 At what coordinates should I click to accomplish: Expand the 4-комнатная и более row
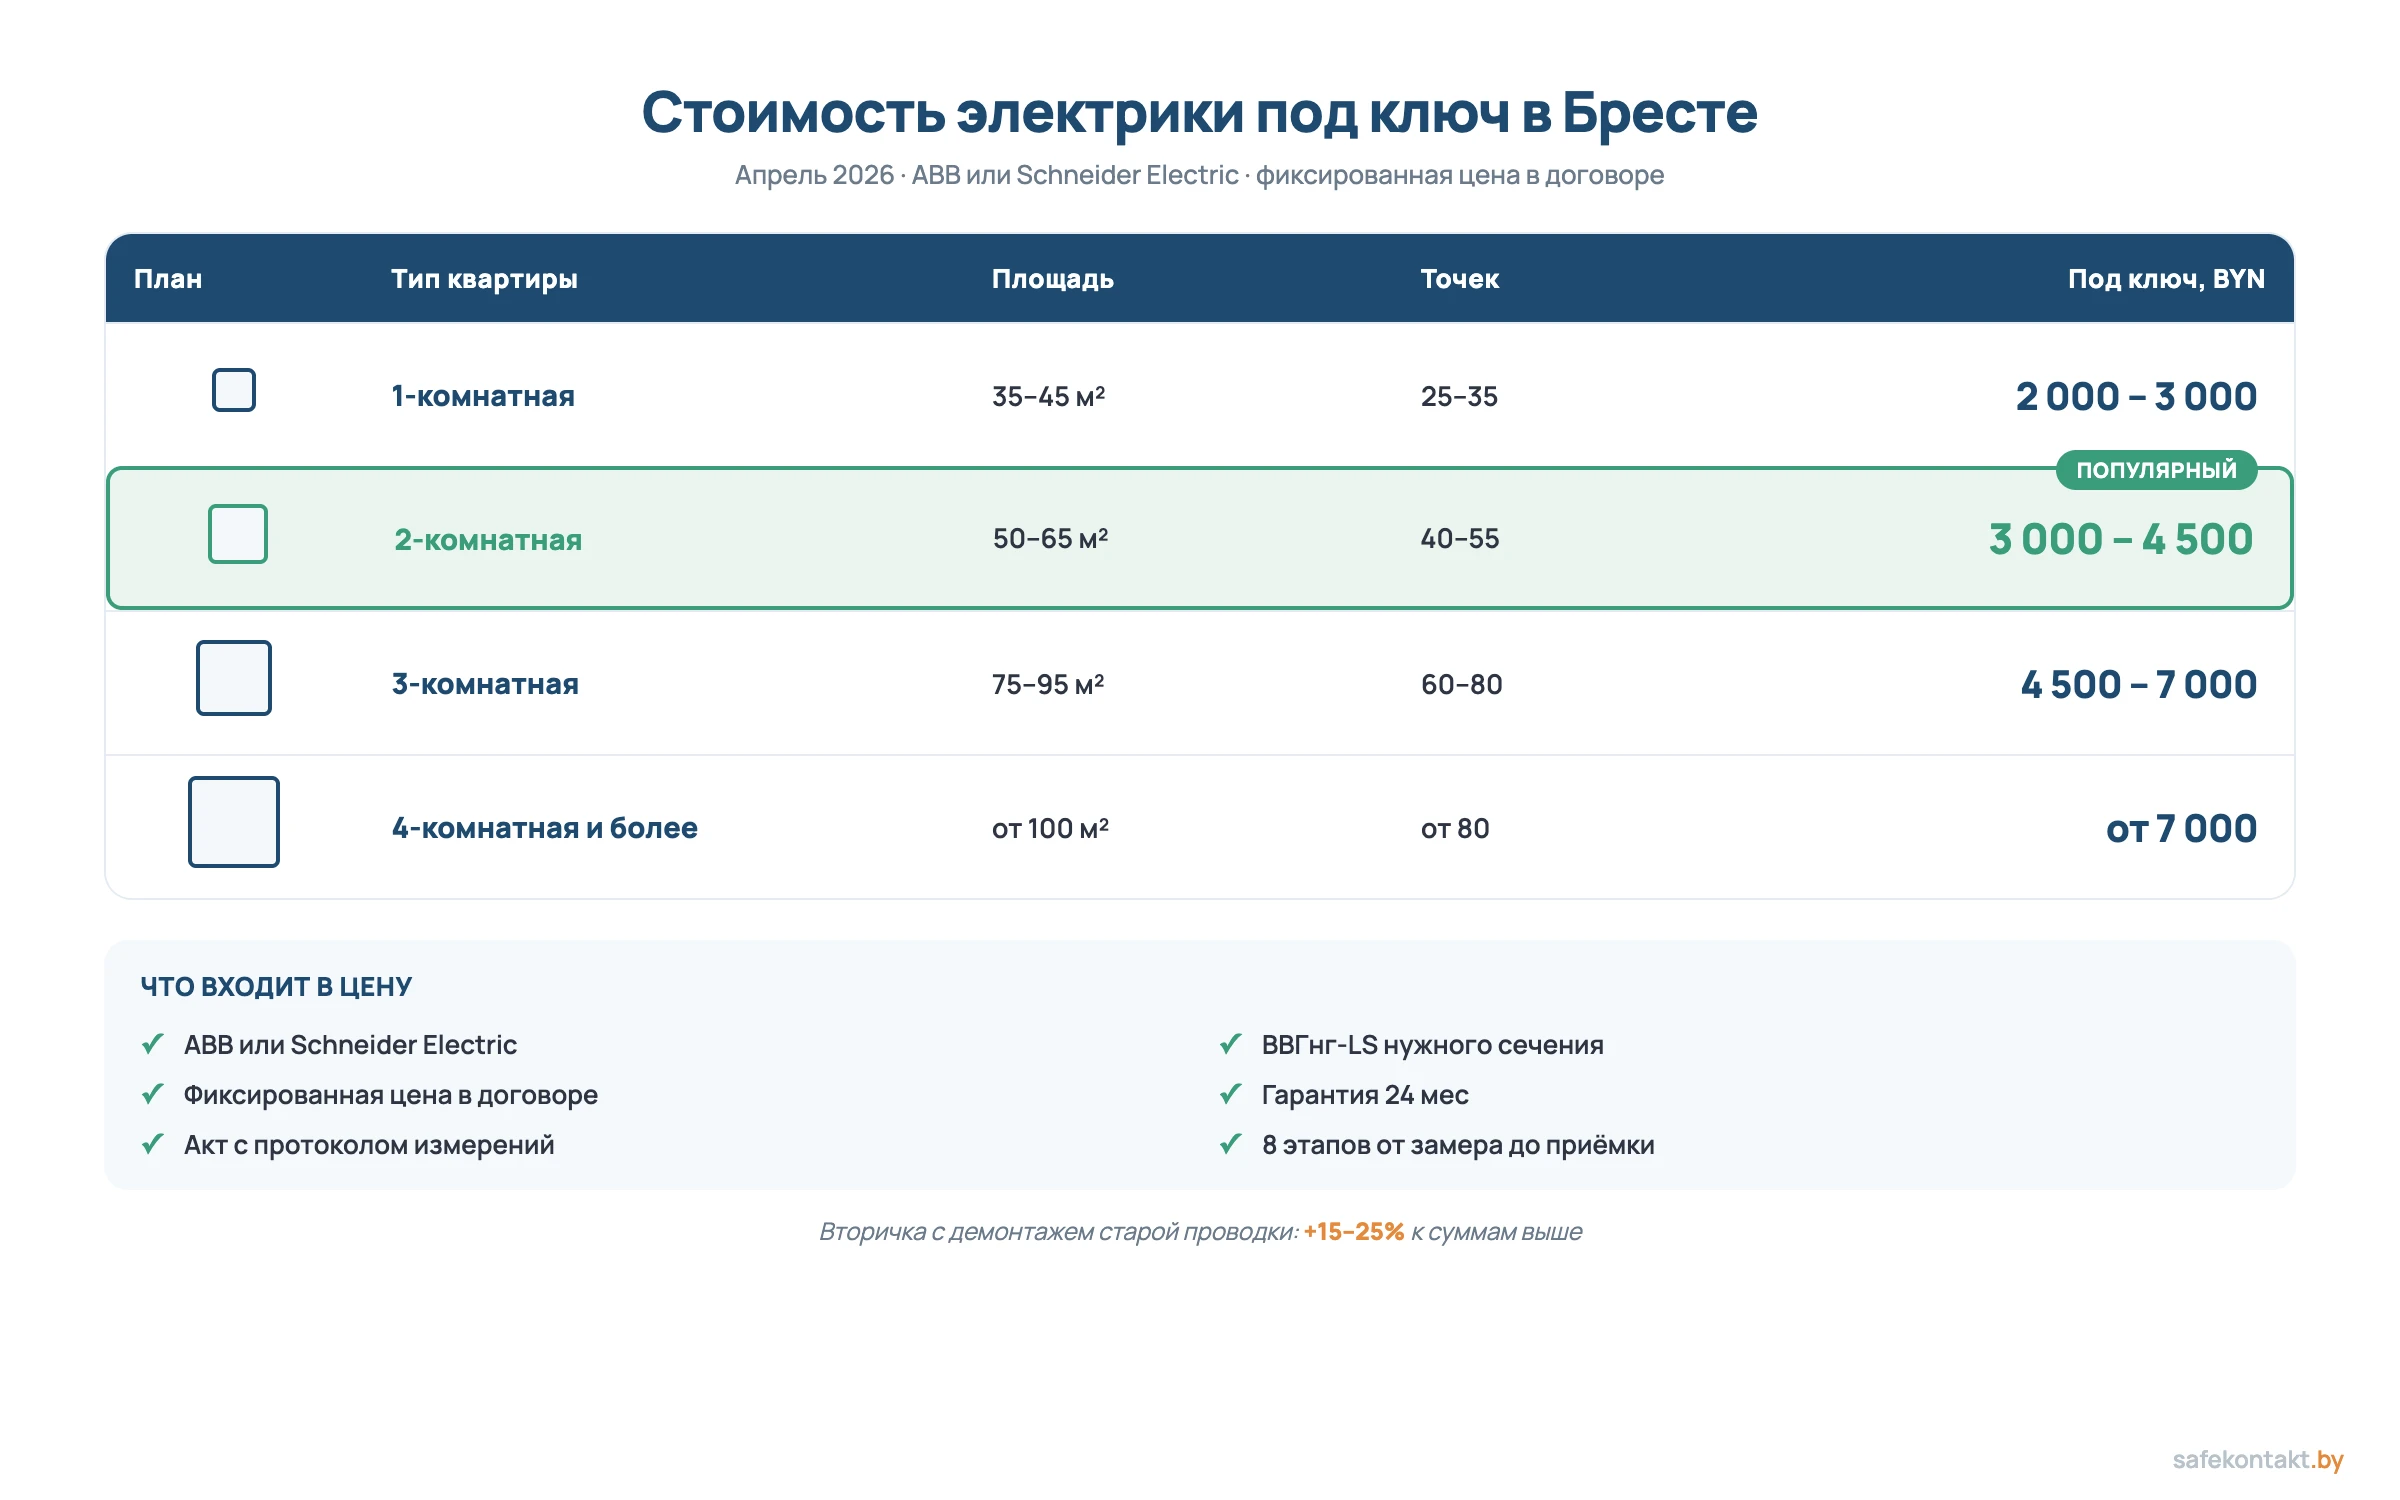tap(1200, 827)
